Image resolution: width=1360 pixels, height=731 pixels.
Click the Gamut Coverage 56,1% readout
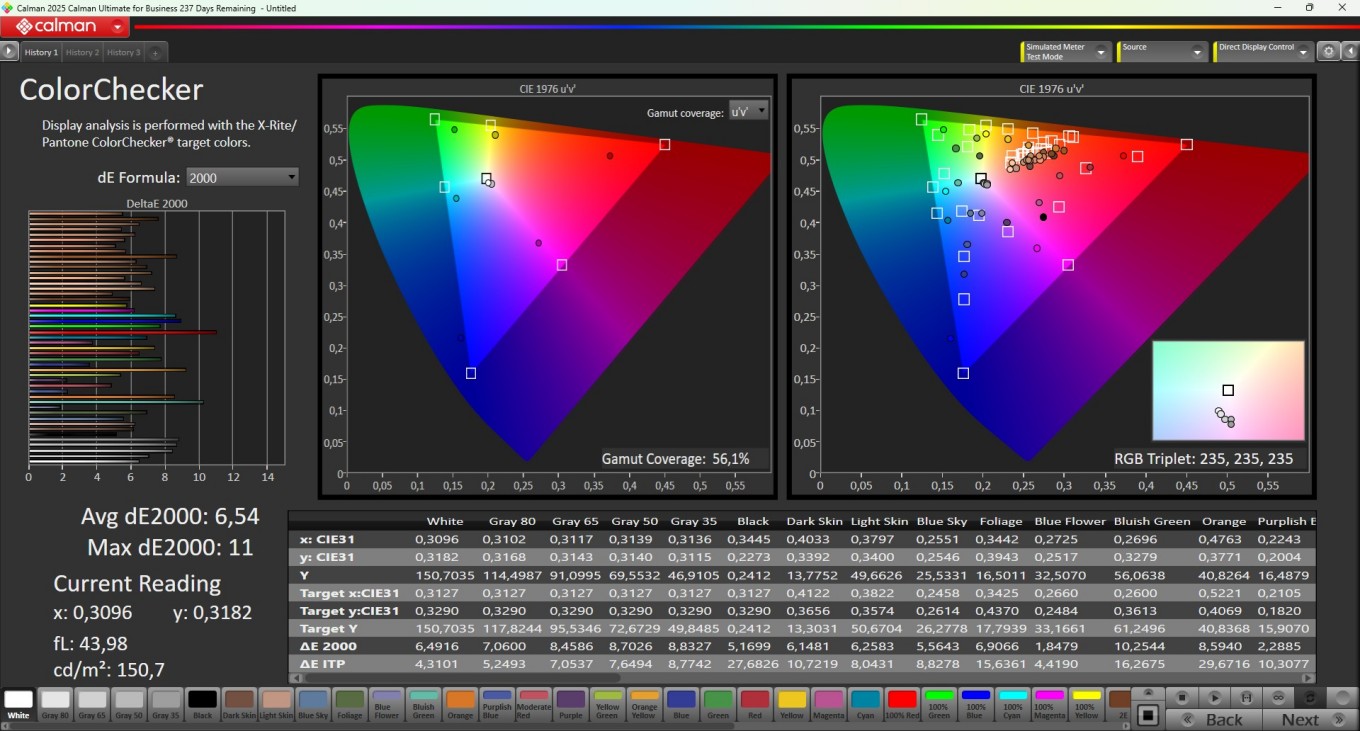point(675,459)
